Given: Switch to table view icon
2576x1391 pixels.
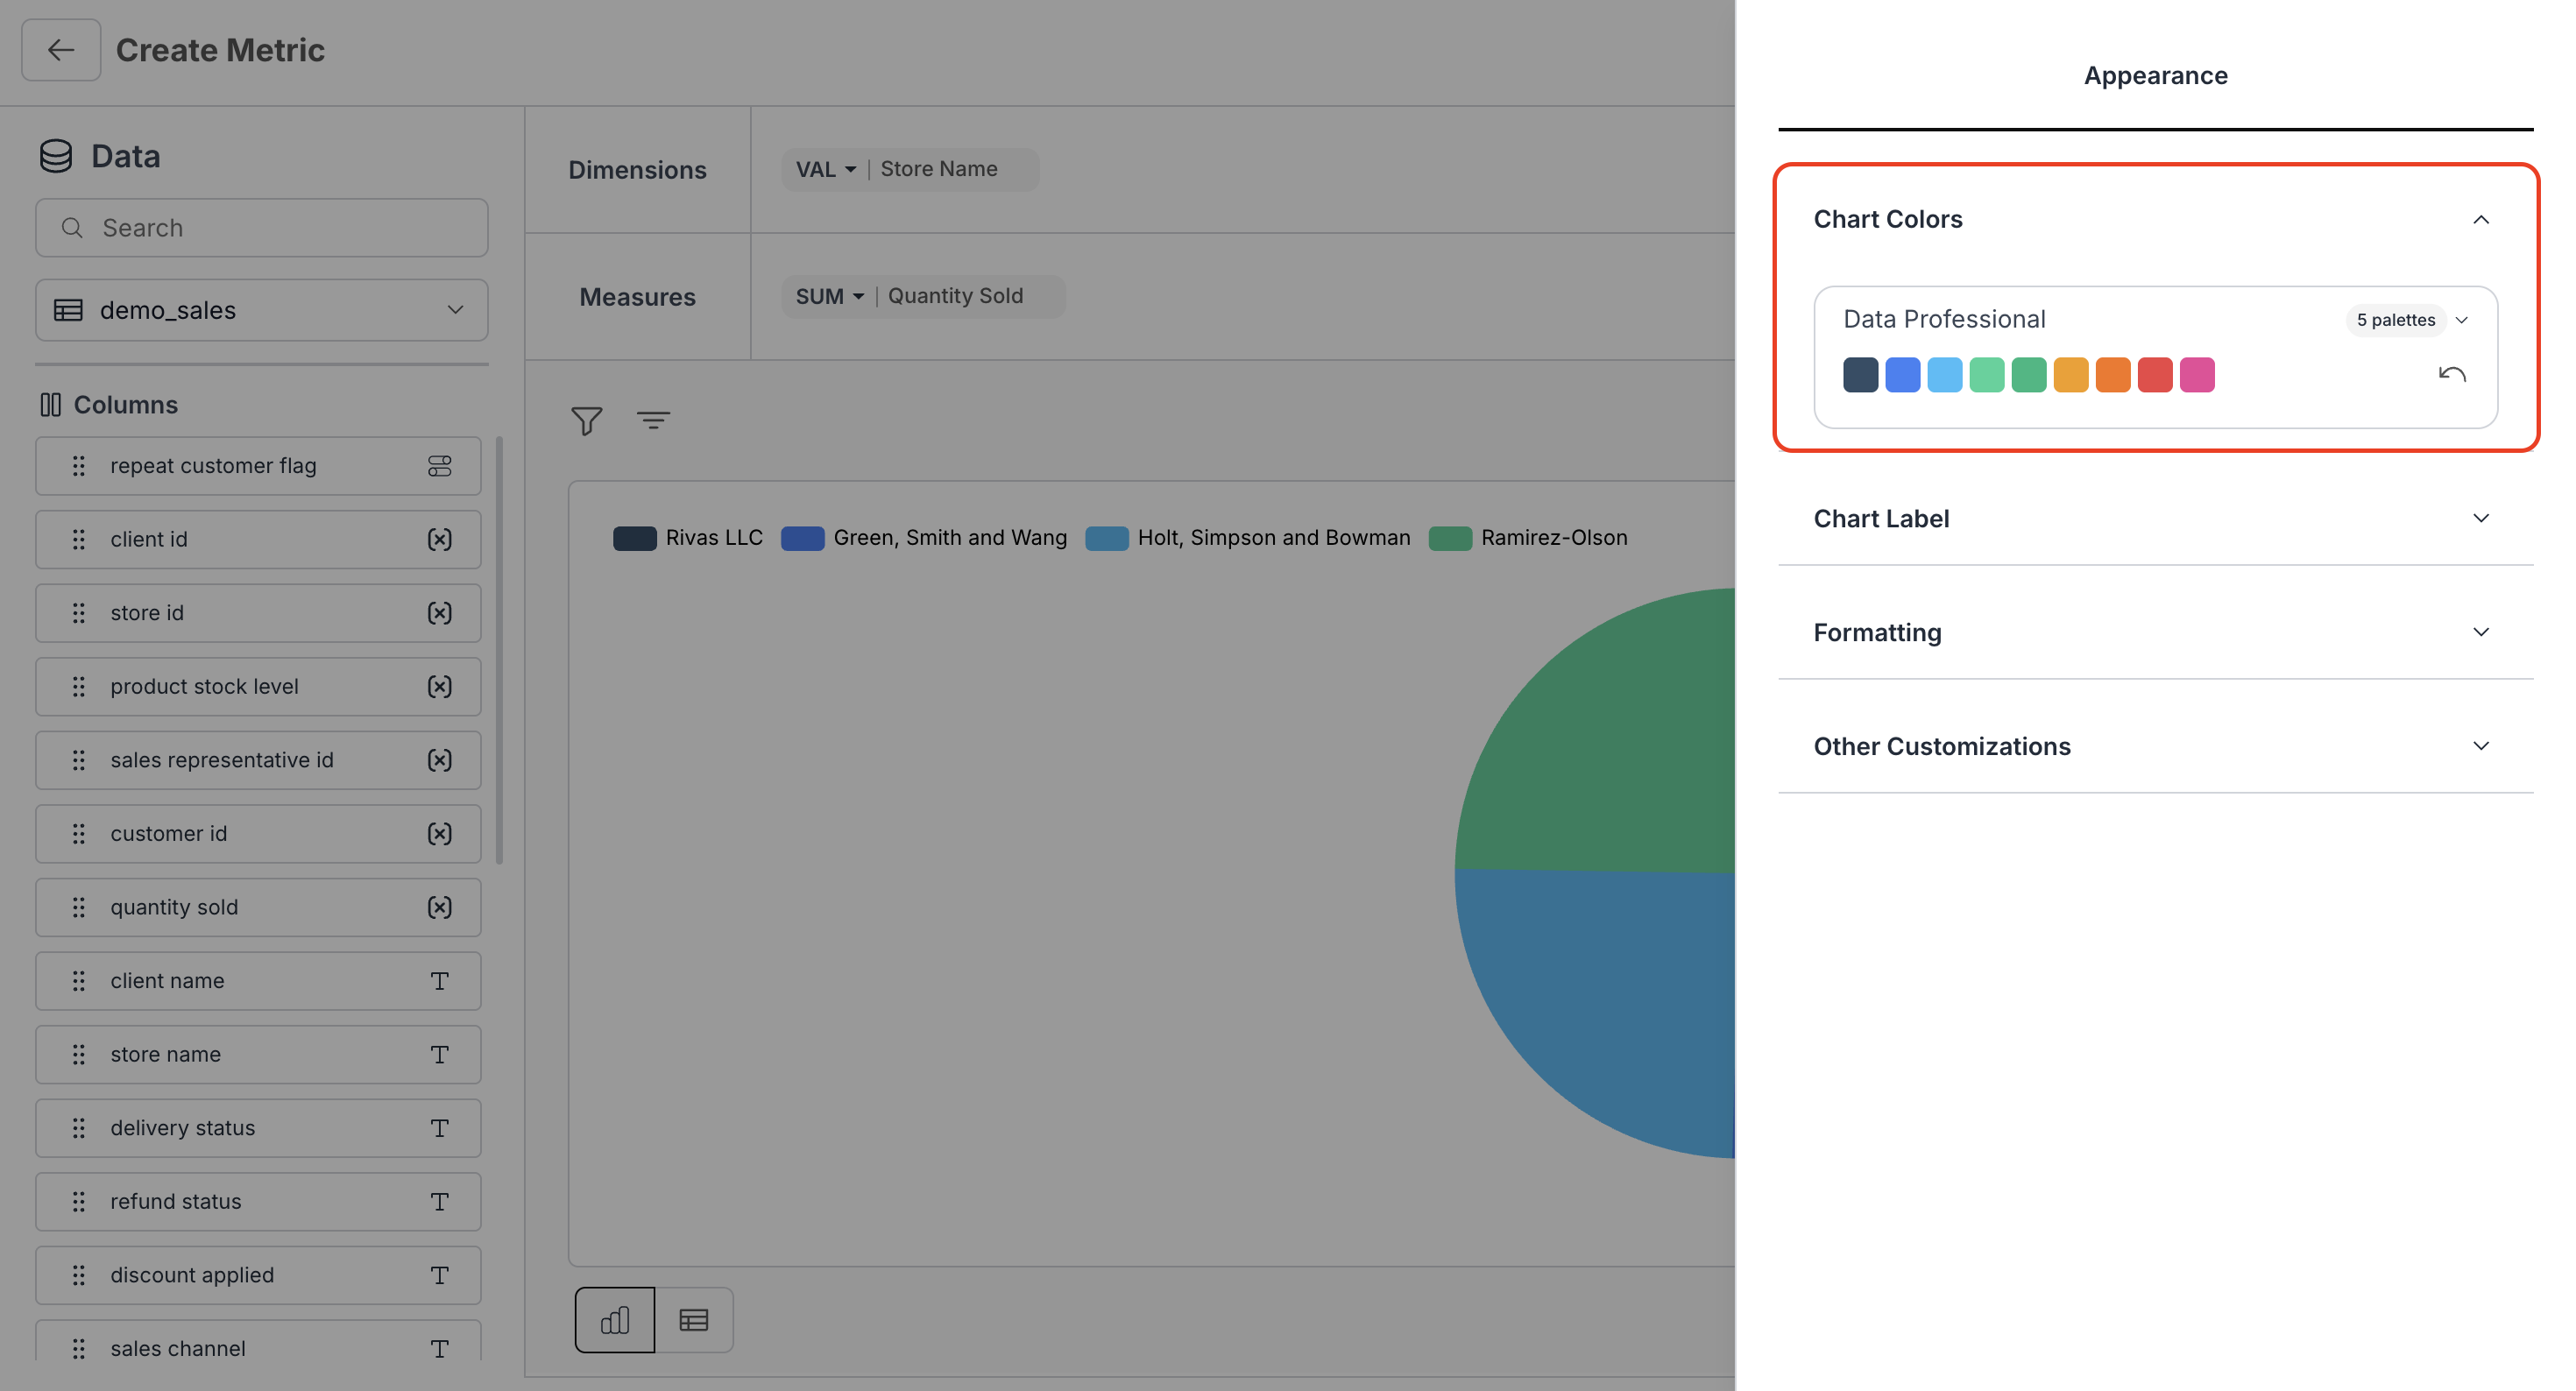Looking at the screenshot, I should click(x=694, y=1320).
